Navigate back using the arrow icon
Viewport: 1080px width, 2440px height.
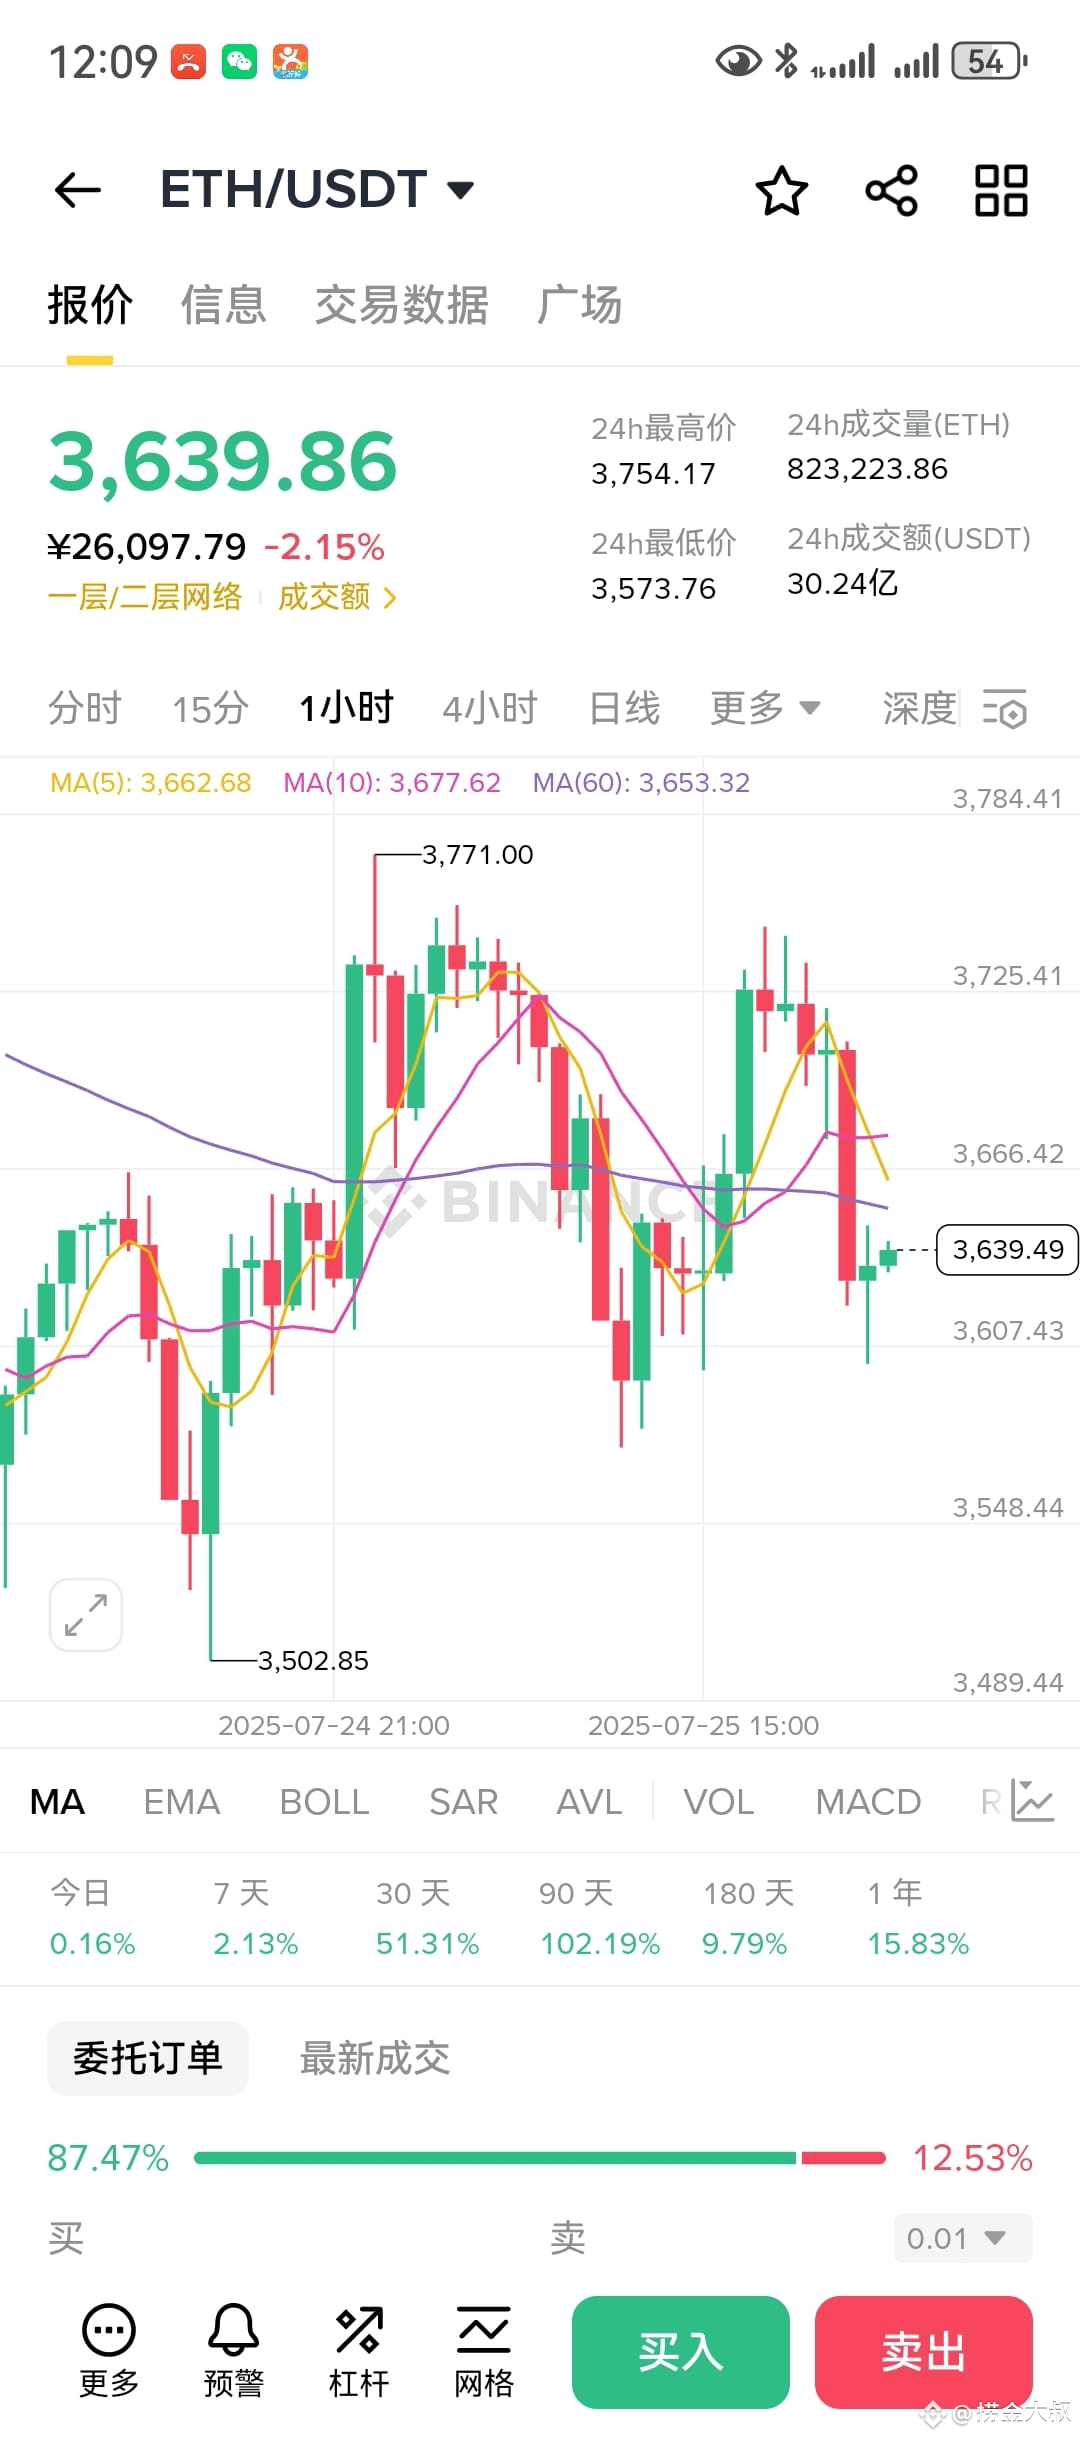pyautogui.click(x=77, y=190)
